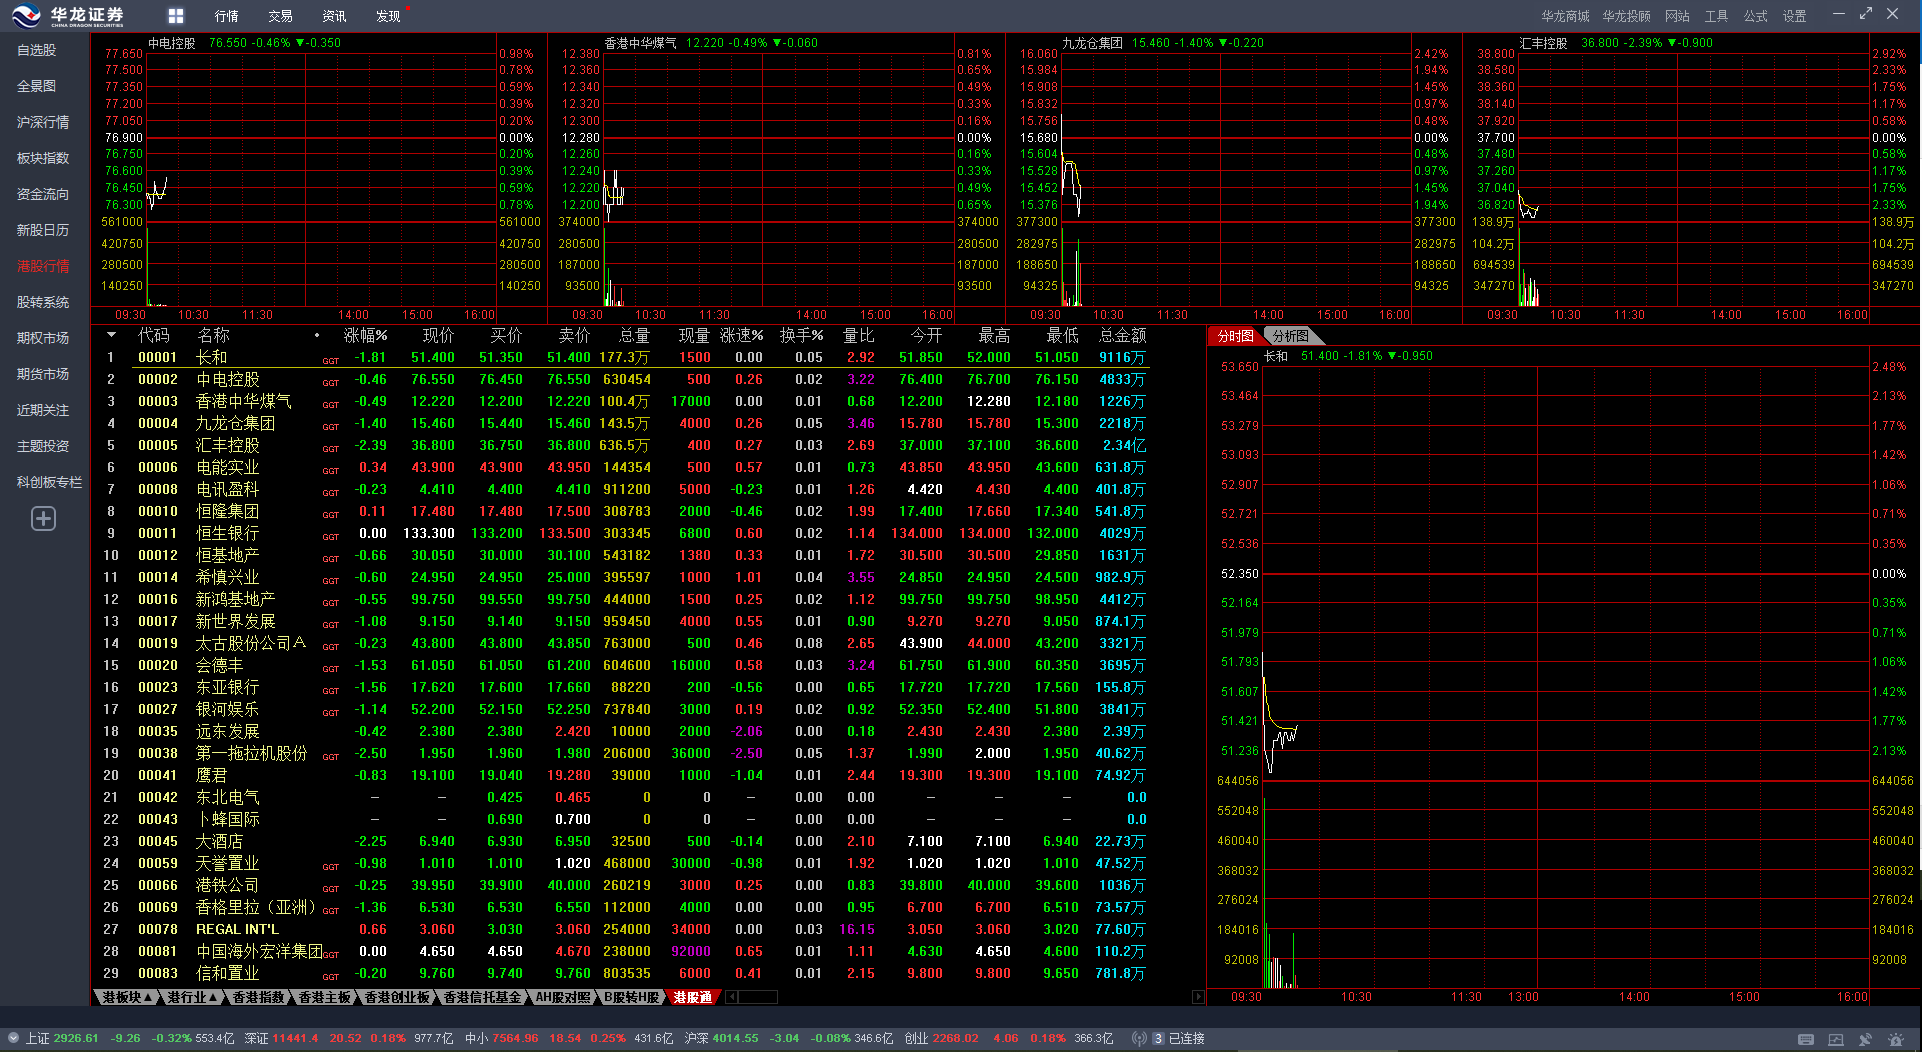This screenshot has width=1922, height=1052.
Task: Click the add panel plus icon in sidebar
Action: [x=43, y=518]
